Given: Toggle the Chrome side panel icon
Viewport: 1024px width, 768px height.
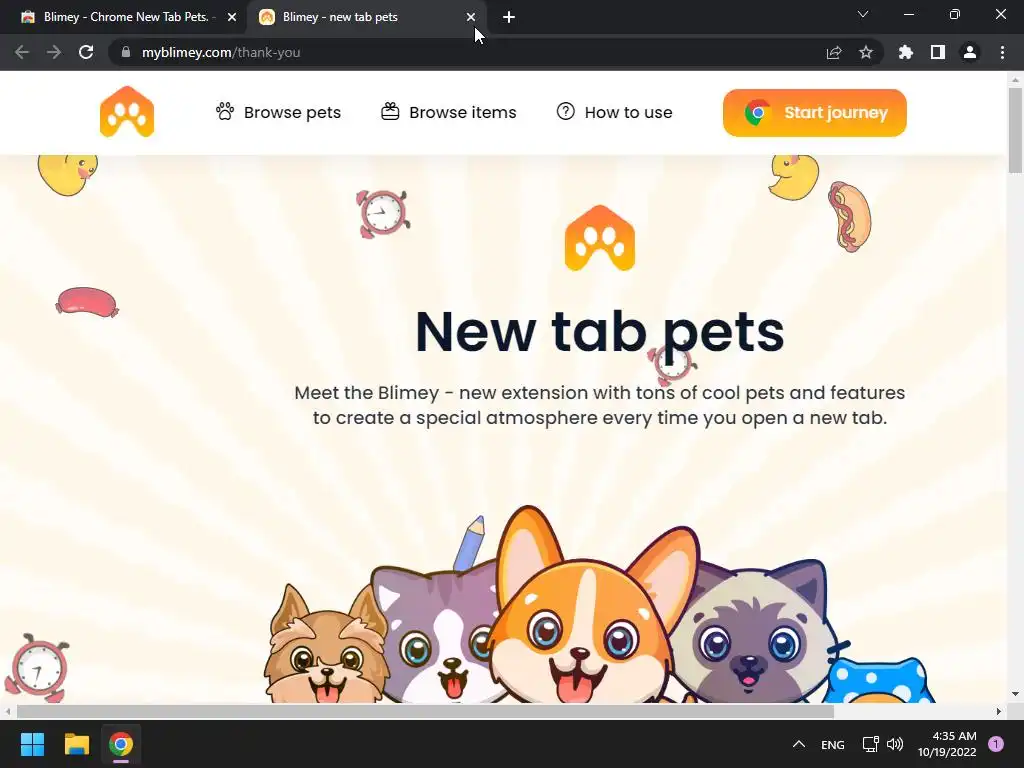Looking at the screenshot, I should (938, 52).
